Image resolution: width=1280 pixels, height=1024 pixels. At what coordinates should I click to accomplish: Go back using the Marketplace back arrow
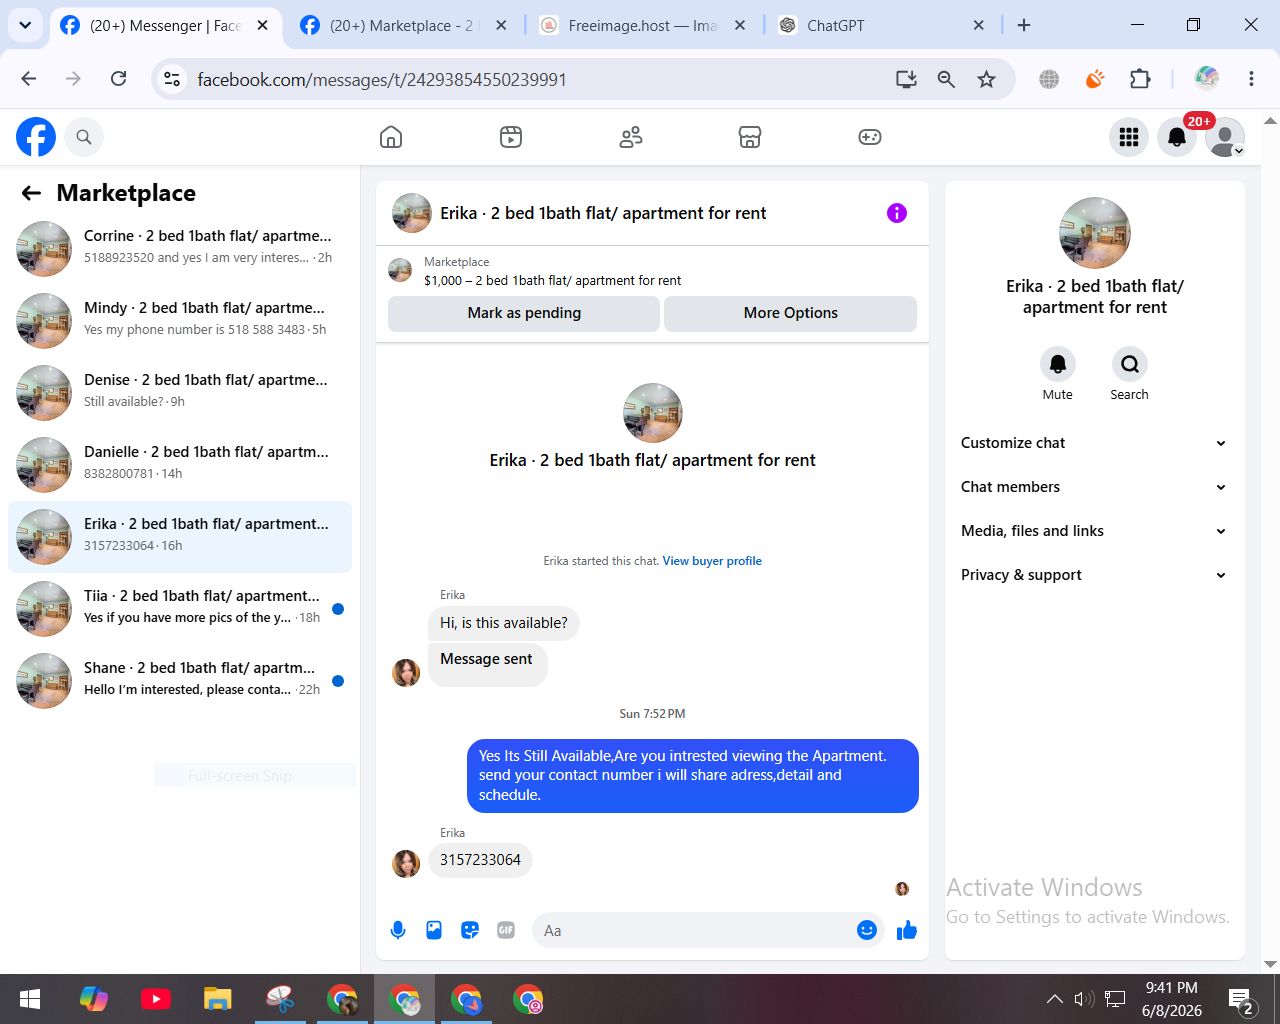32,193
